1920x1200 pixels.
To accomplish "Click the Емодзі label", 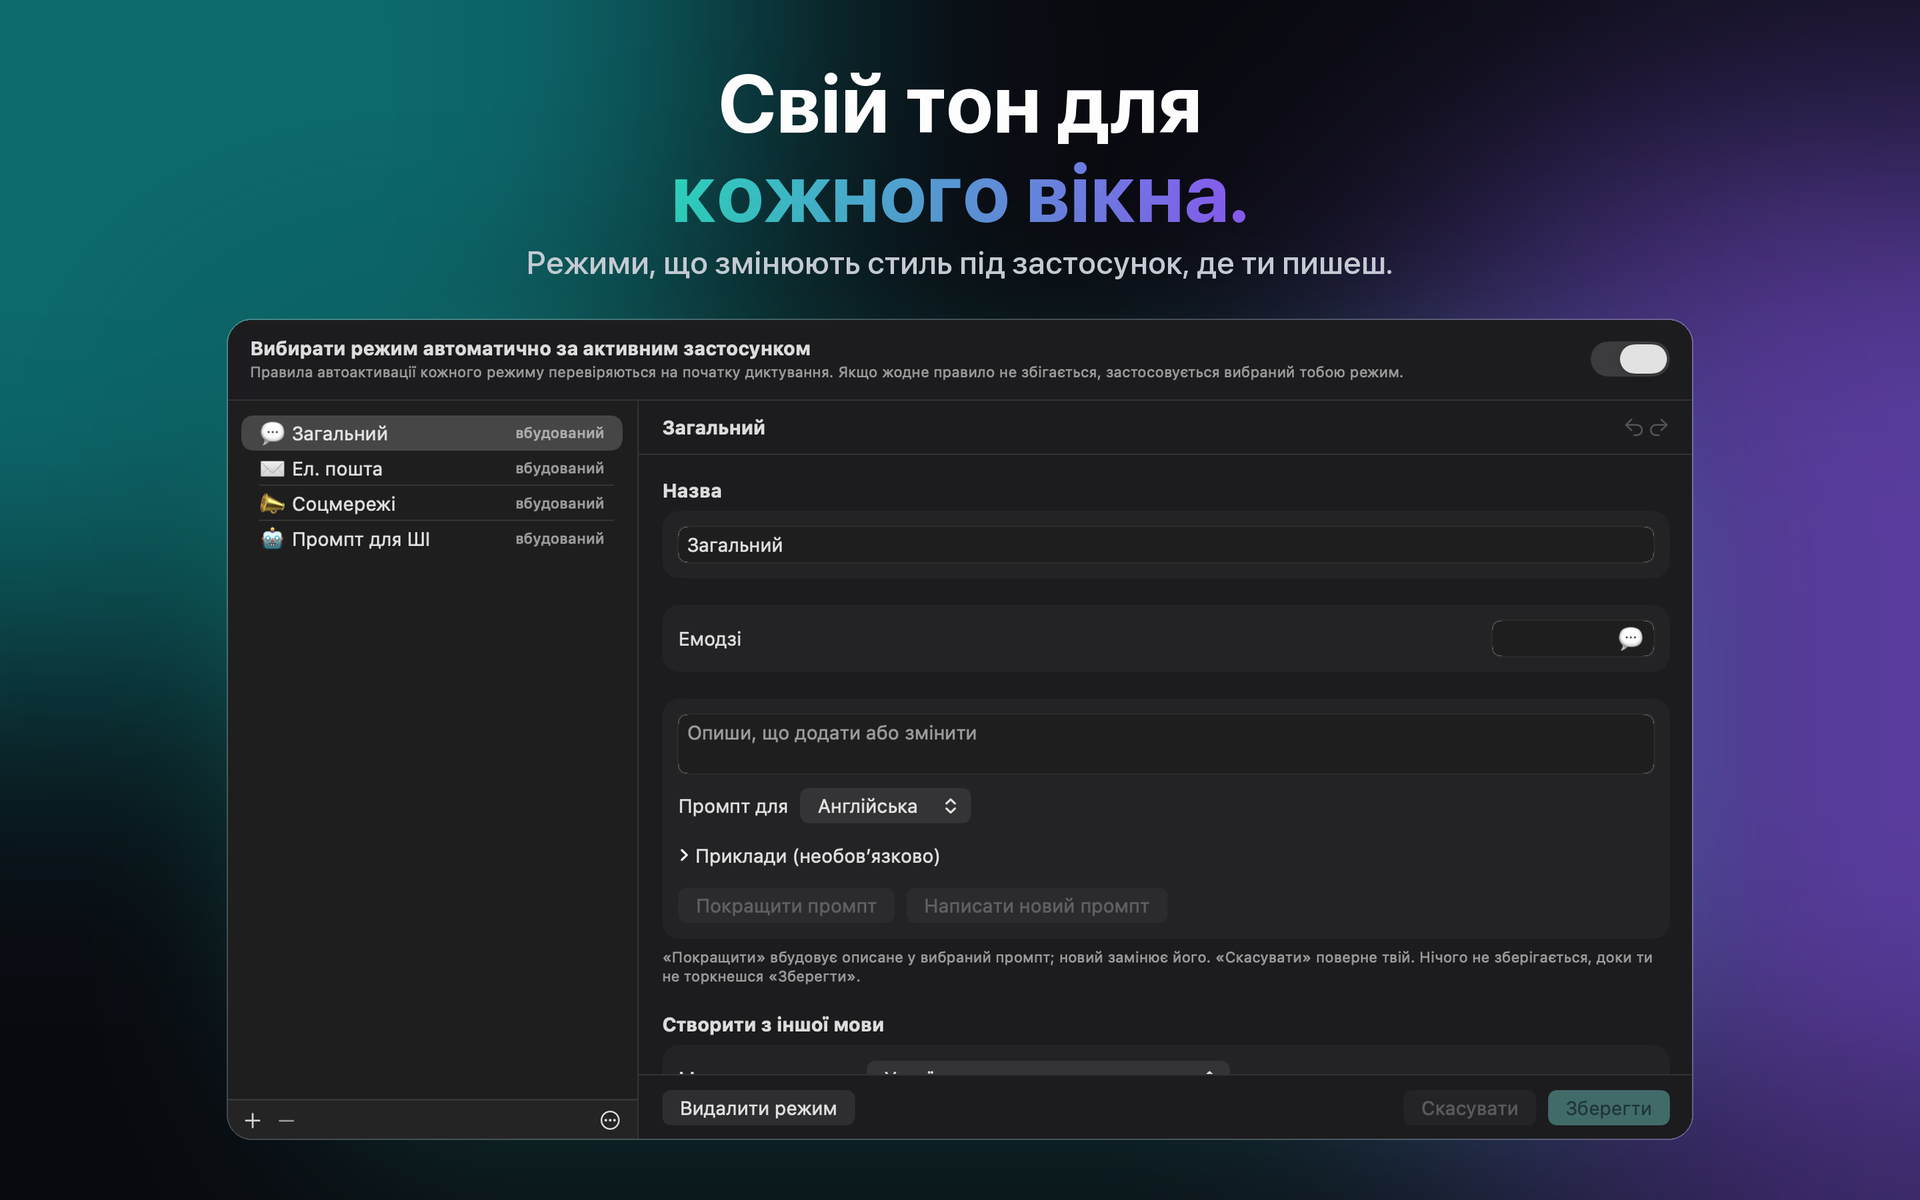I will coord(710,639).
